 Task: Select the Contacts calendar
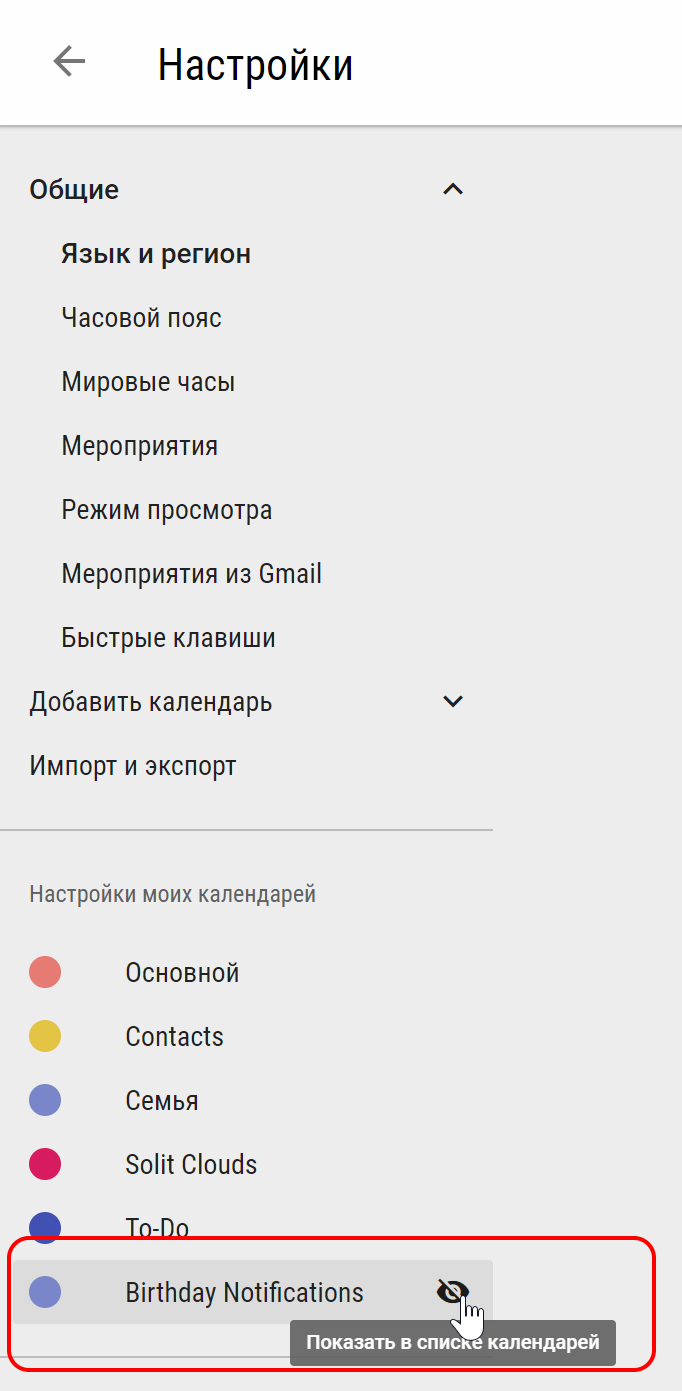[174, 1036]
